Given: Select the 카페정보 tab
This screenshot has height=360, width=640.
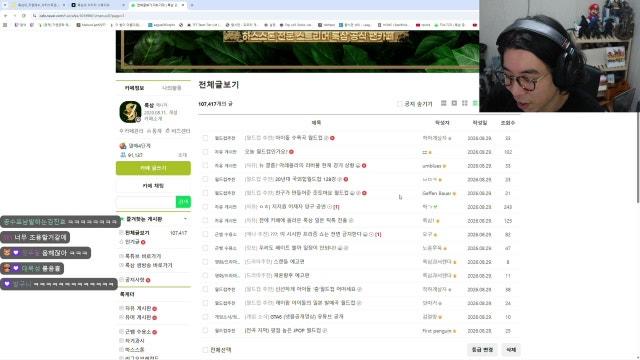Looking at the screenshot, I should point(134,88).
